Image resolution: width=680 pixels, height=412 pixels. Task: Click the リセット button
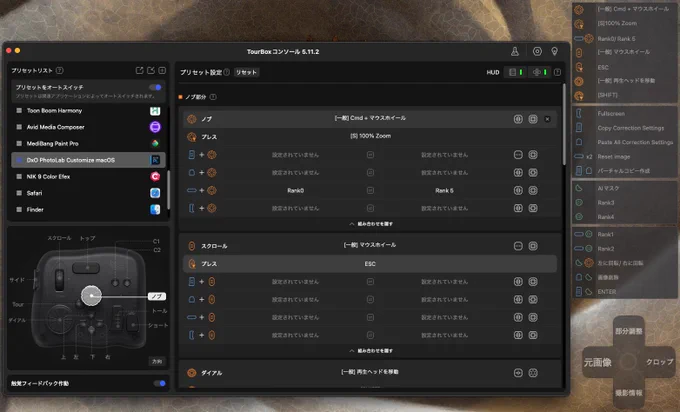coord(246,72)
